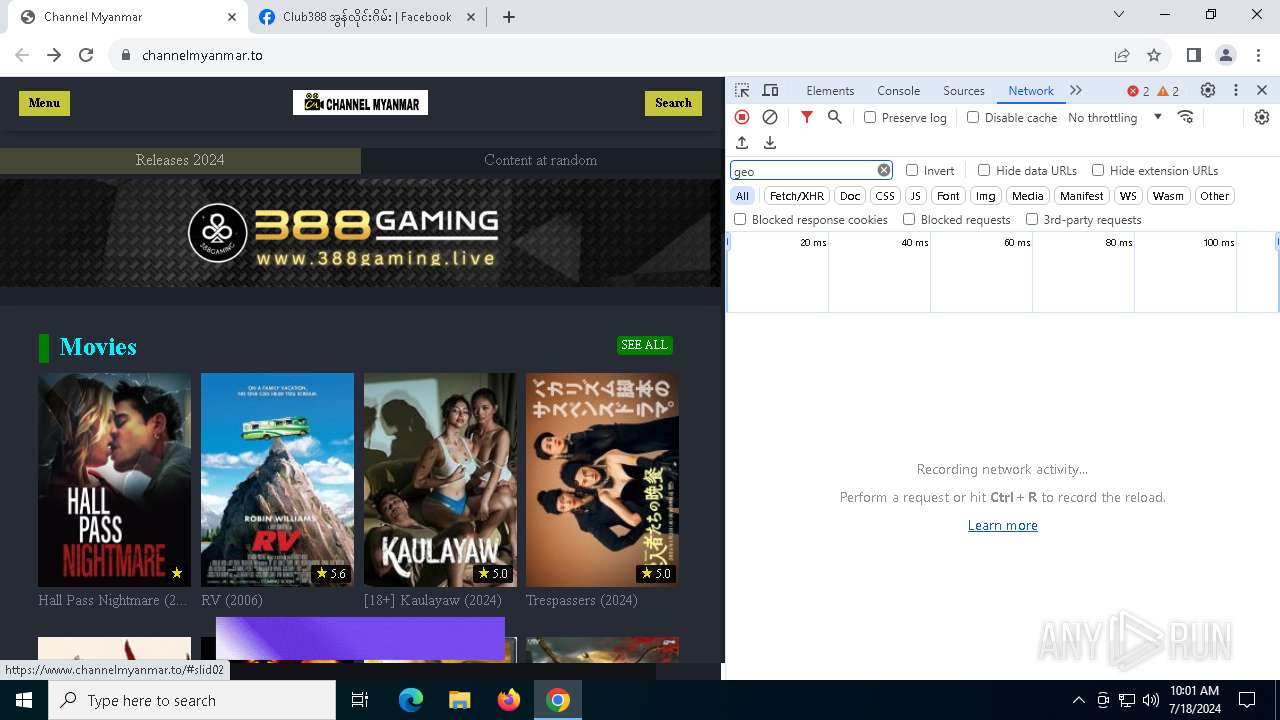This screenshot has height=720, width=1280.
Task: Check the Invert filter option
Action: pos(912,170)
